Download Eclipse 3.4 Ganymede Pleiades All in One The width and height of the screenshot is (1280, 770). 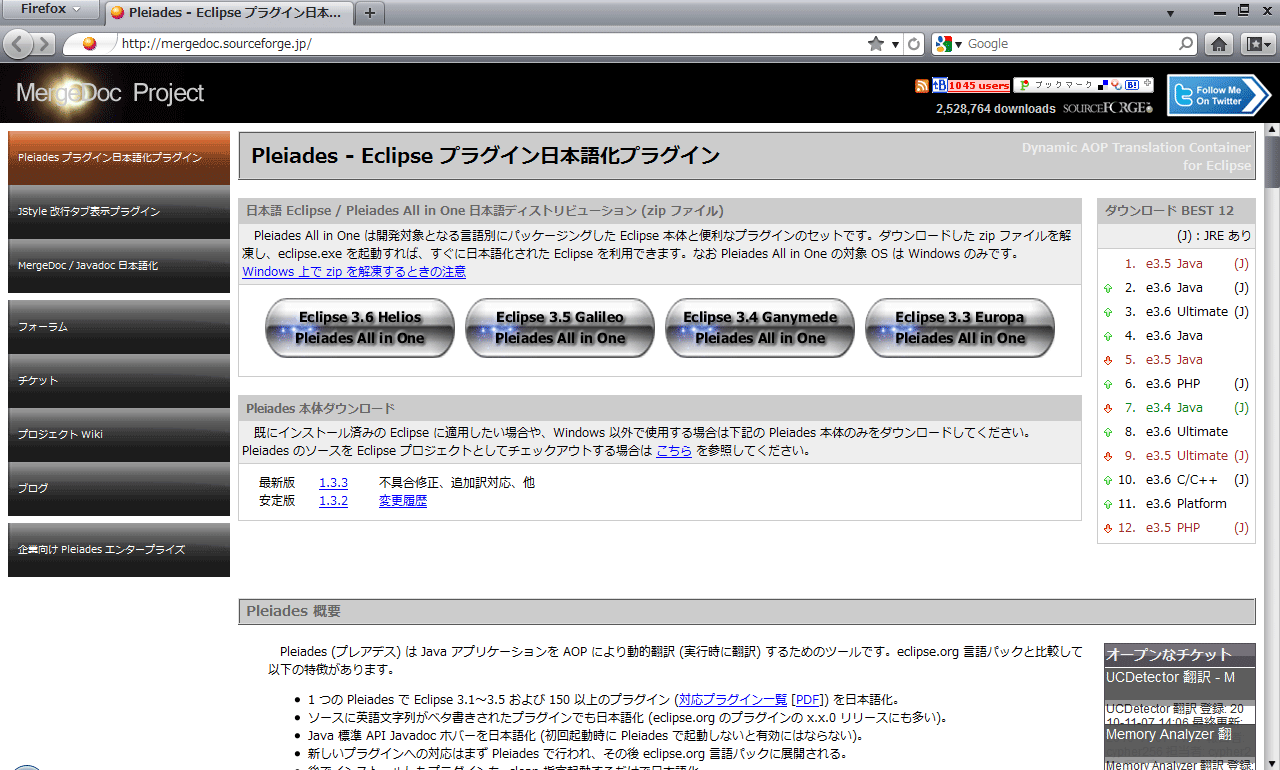[760, 328]
